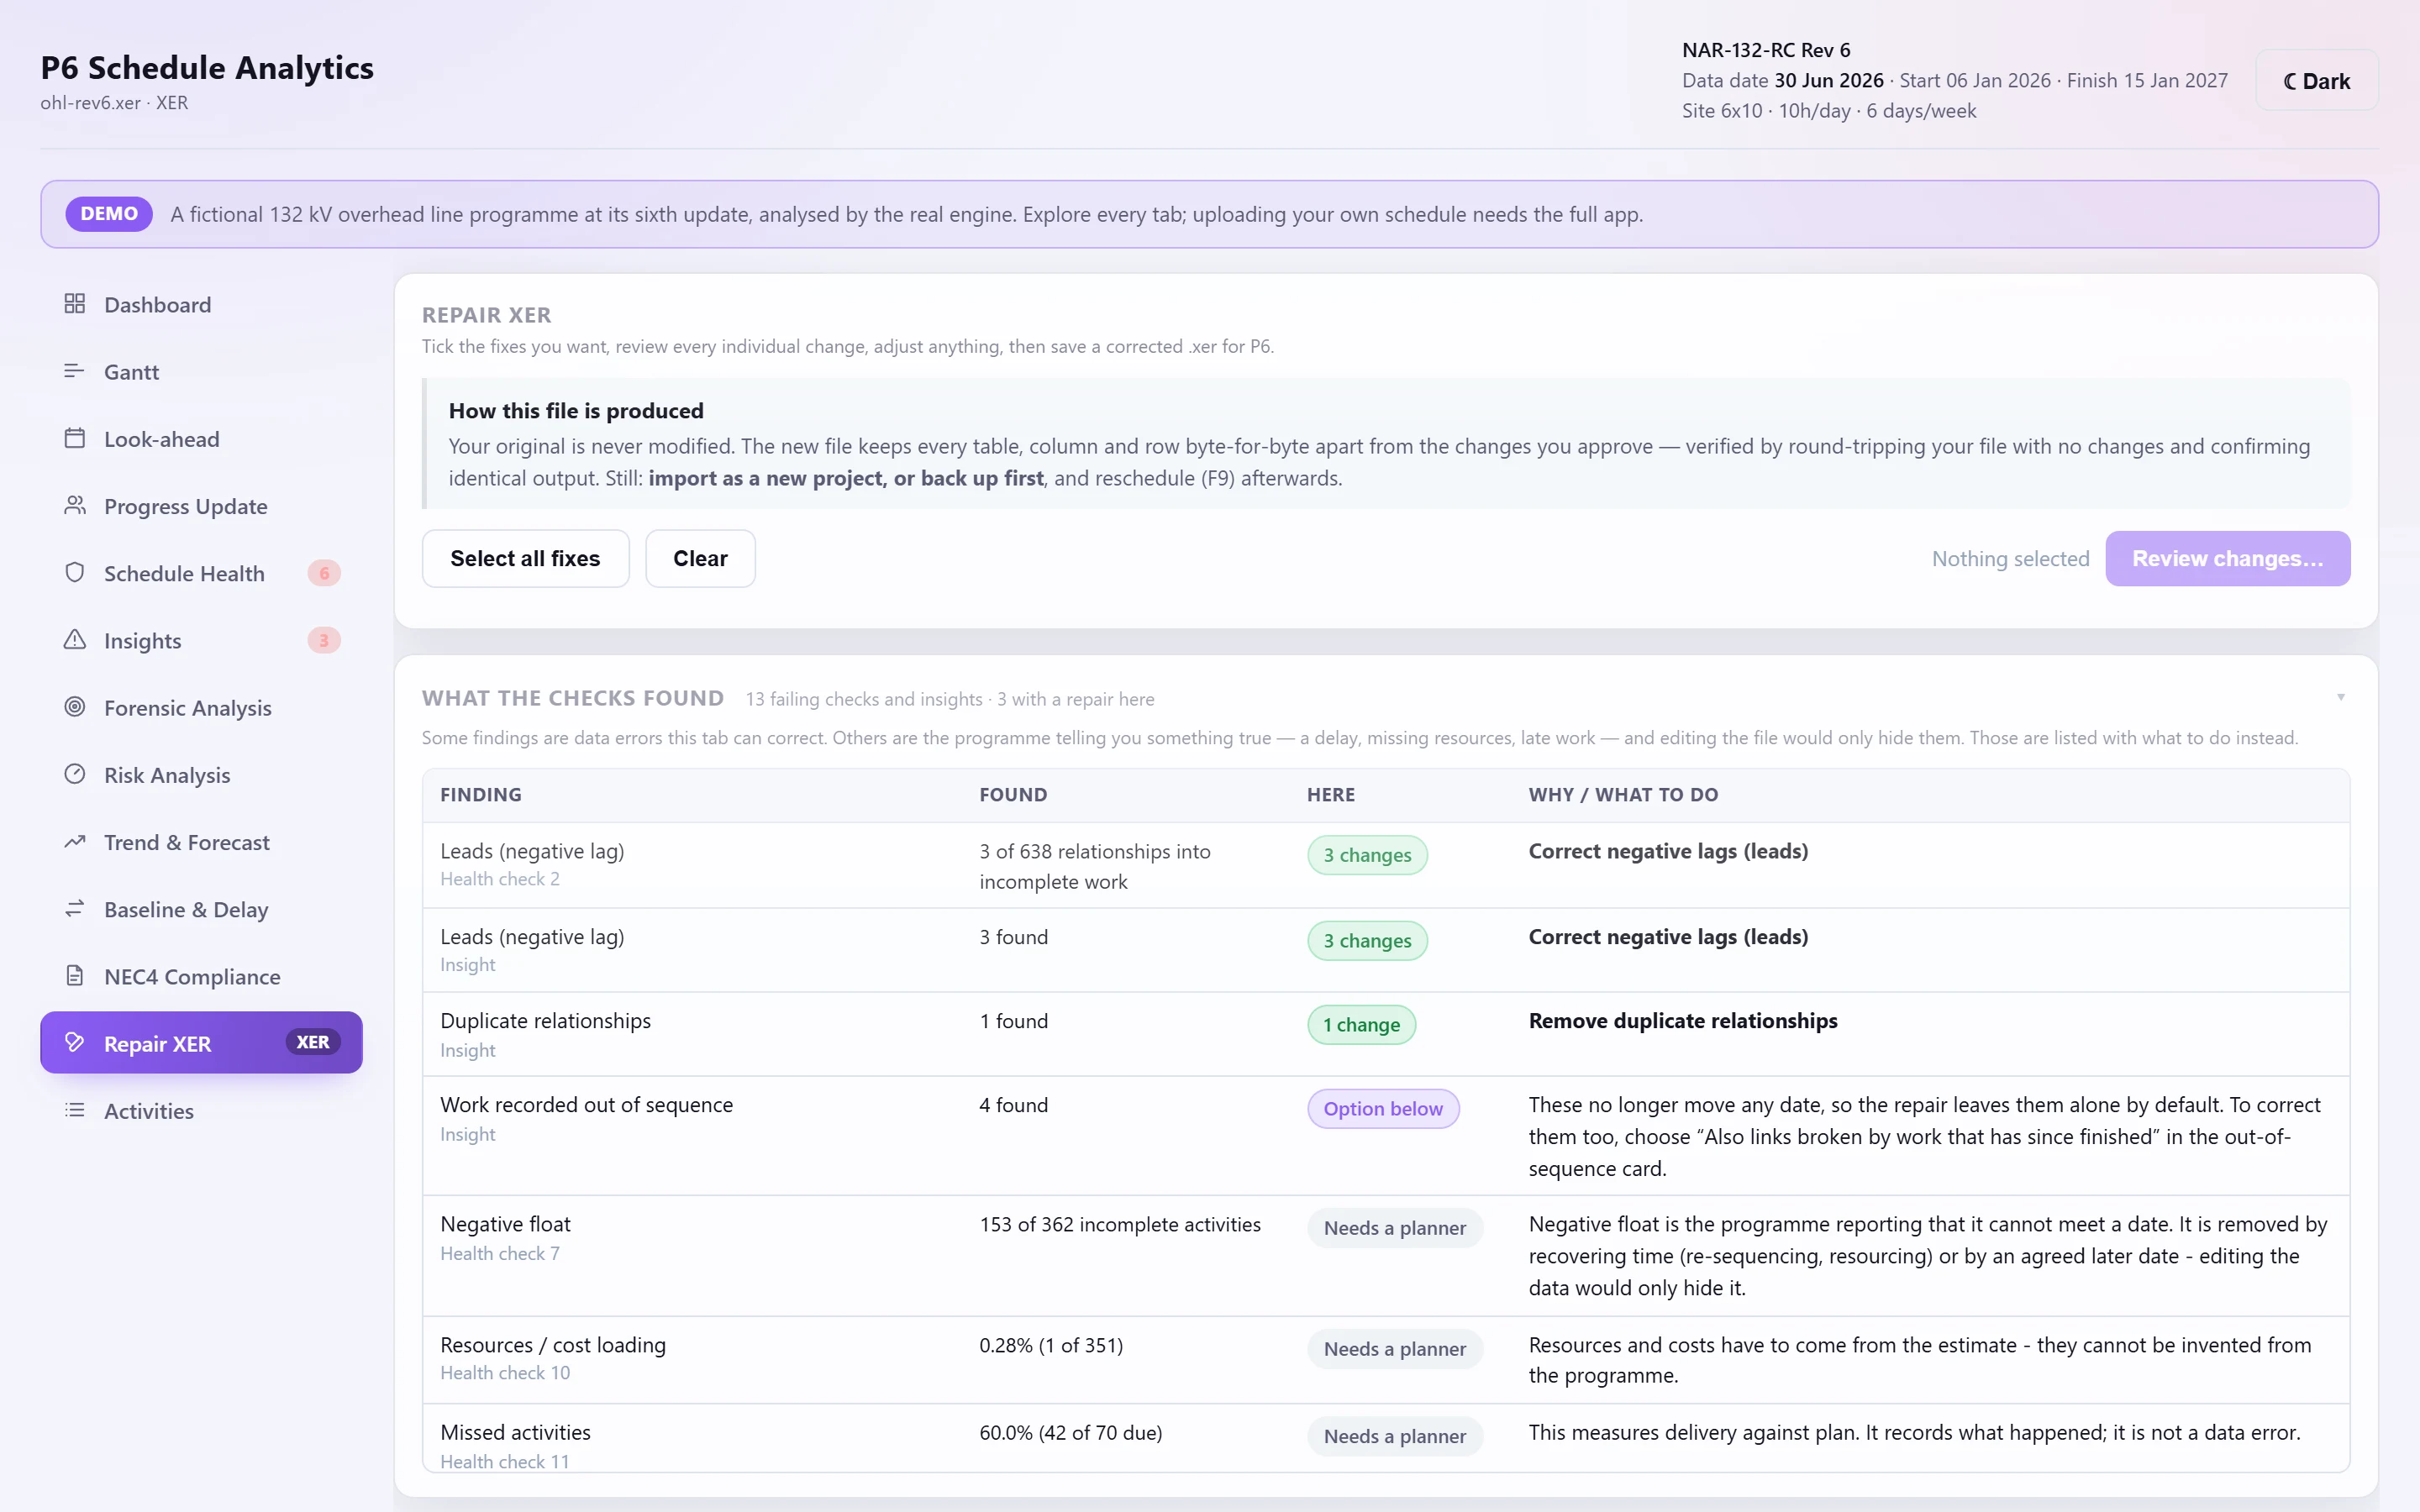Open the Gantt tab
2420x1512 pixels.
tap(201, 371)
